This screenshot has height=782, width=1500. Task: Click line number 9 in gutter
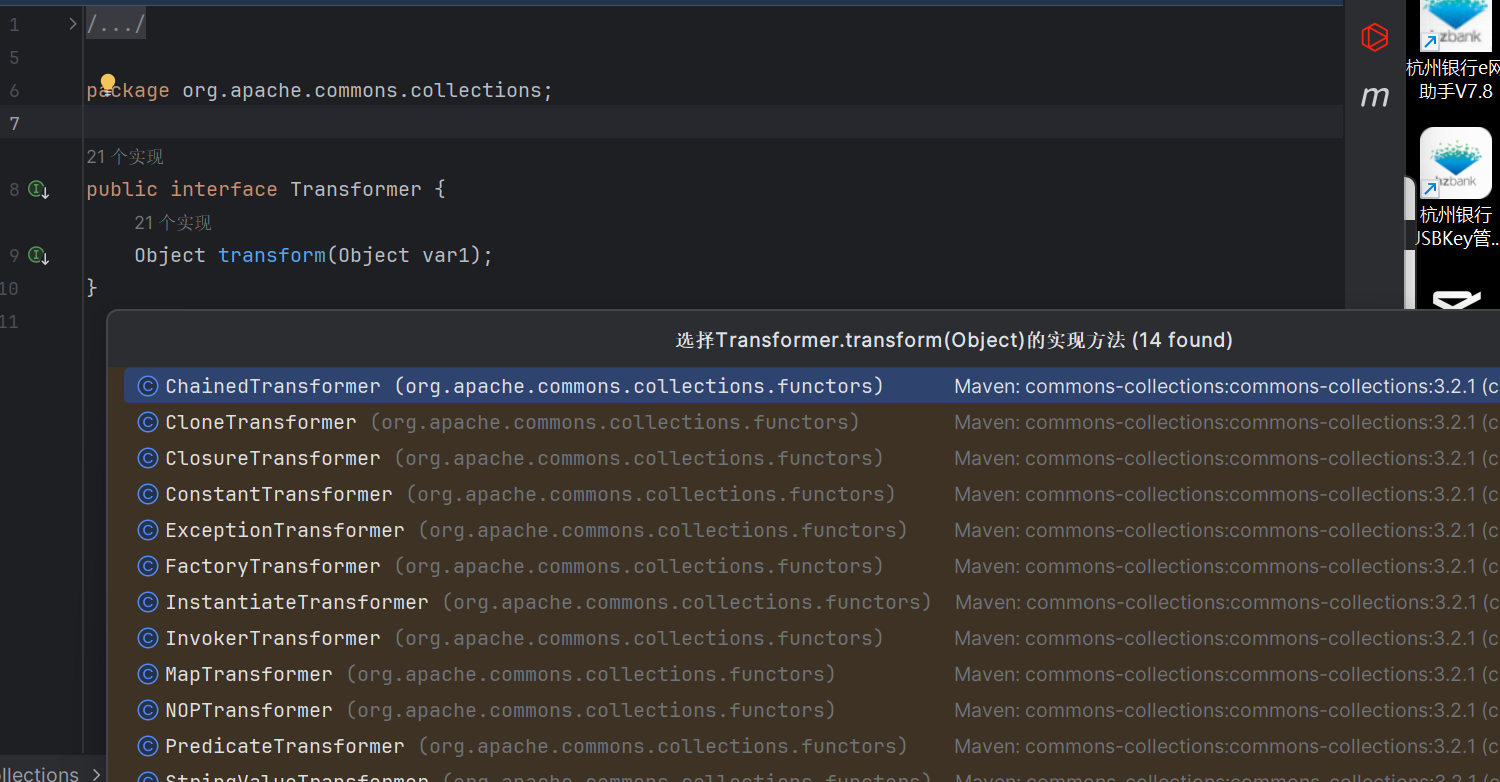tap(14, 256)
